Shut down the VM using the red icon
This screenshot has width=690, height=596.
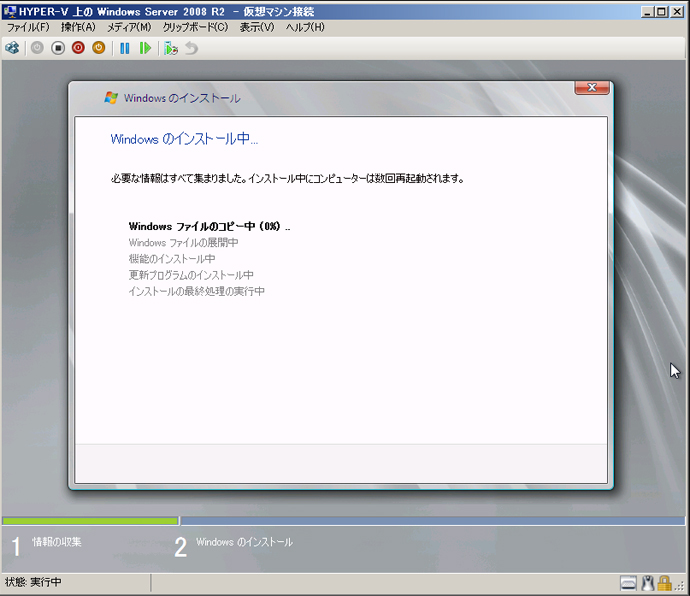(78, 48)
